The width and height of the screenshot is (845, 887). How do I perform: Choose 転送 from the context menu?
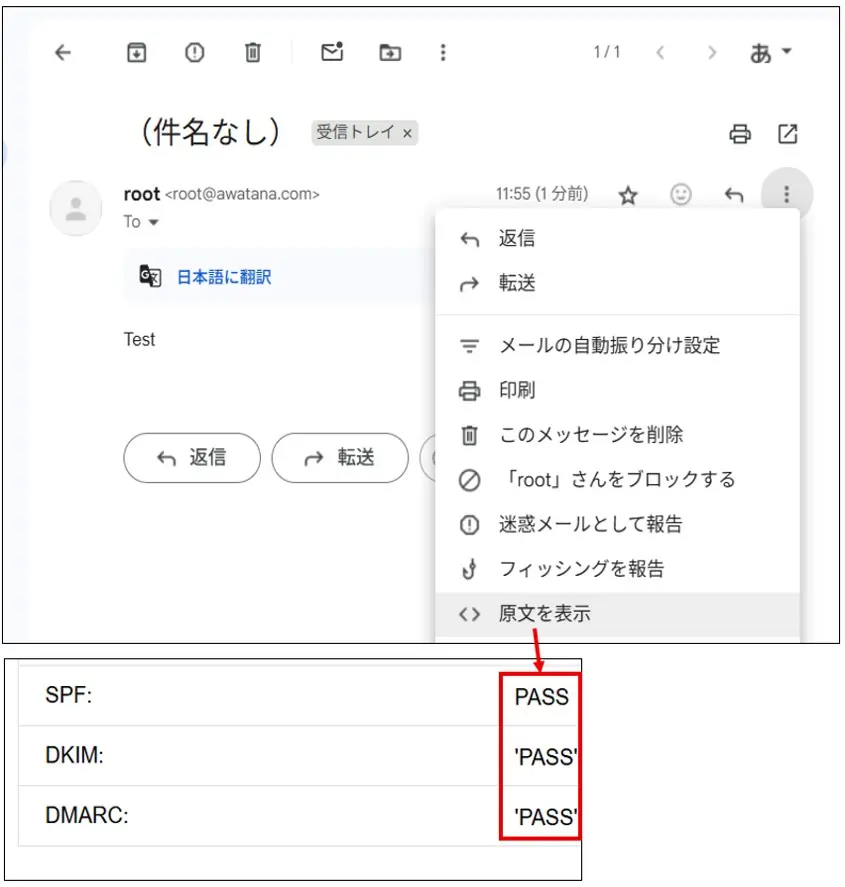click(618, 283)
